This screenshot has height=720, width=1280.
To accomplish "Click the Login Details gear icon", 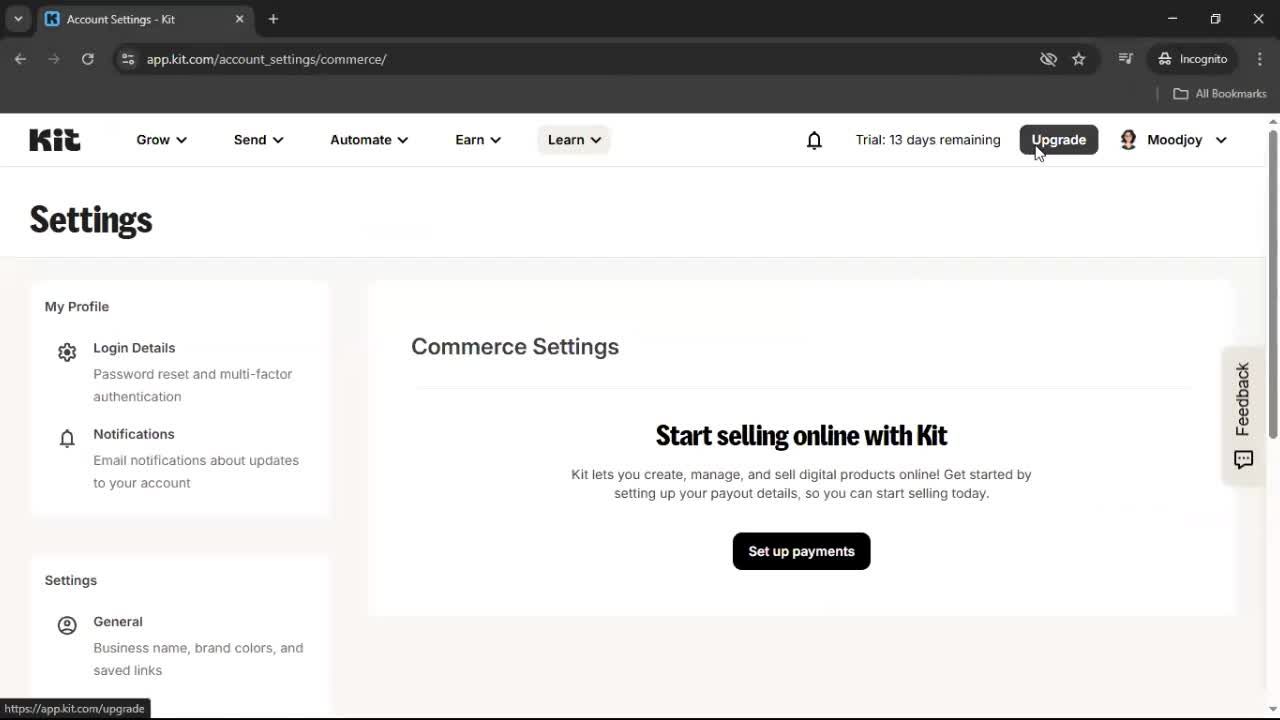I will (67, 352).
